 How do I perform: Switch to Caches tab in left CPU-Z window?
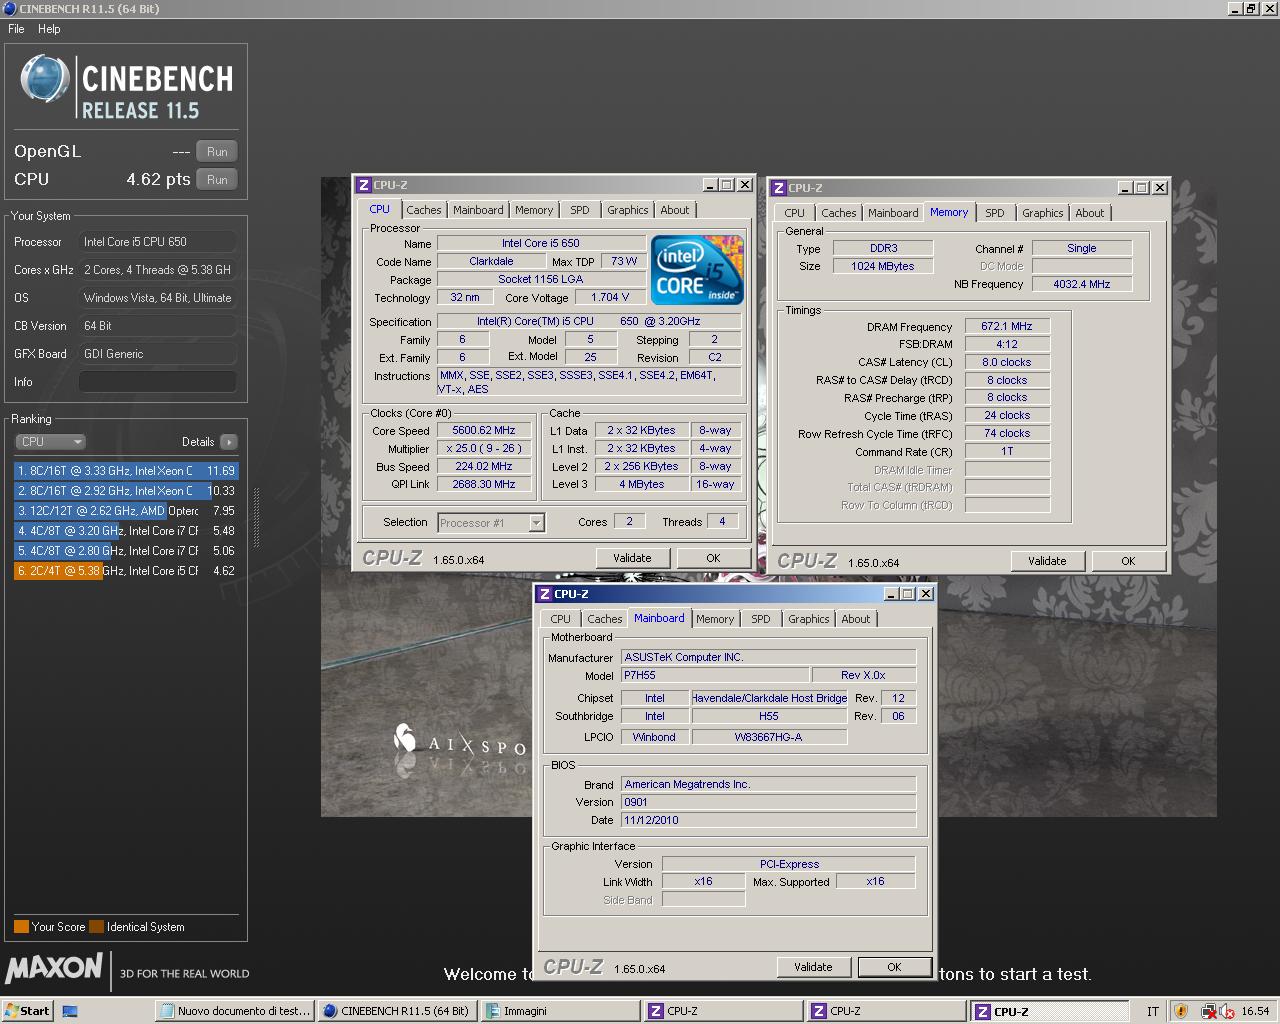(424, 210)
